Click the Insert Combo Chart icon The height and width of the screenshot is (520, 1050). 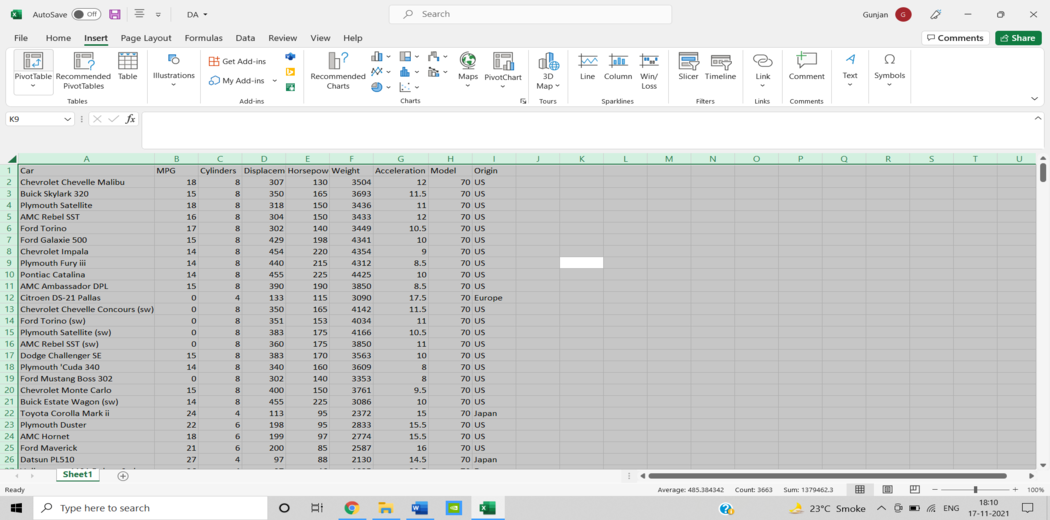(433, 72)
